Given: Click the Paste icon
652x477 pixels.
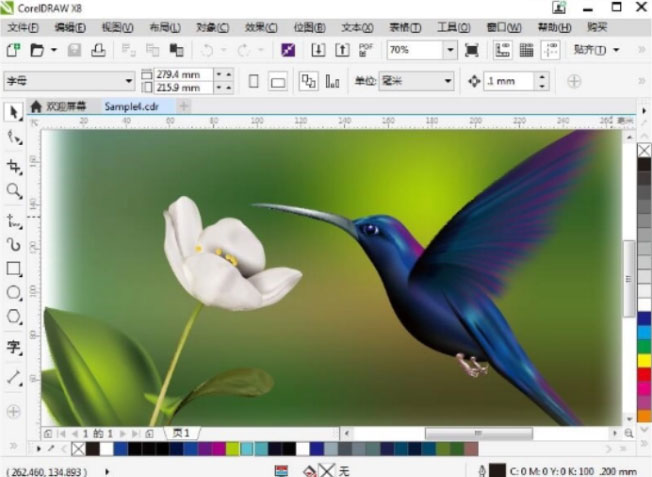Looking at the screenshot, I should [177, 50].
